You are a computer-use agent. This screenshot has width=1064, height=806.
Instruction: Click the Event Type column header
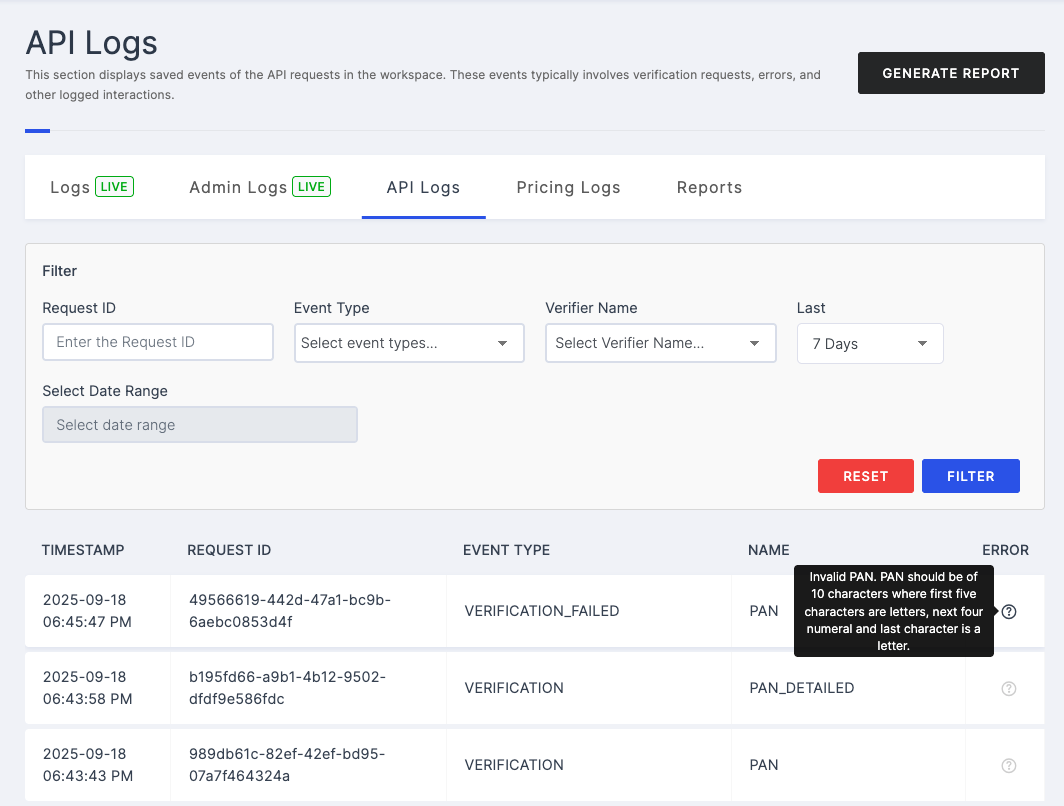point(506,550)
